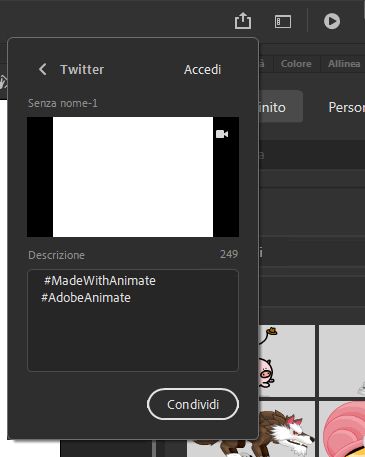Screen dimensions: 365x457
Task: Click the Senza nome-1 document name
Action: [63, 103]
